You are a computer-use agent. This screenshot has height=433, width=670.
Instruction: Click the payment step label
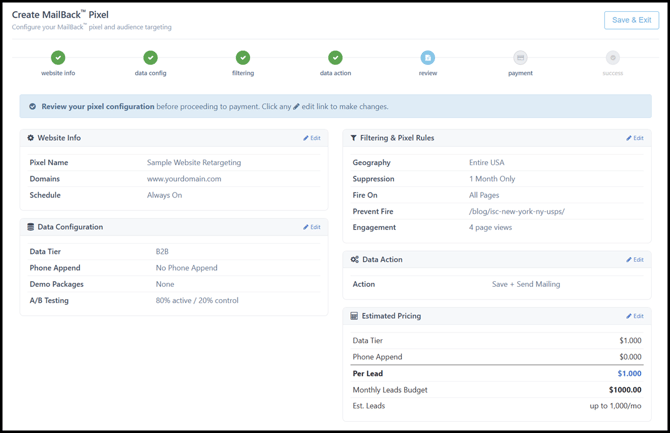coord(520,73)
